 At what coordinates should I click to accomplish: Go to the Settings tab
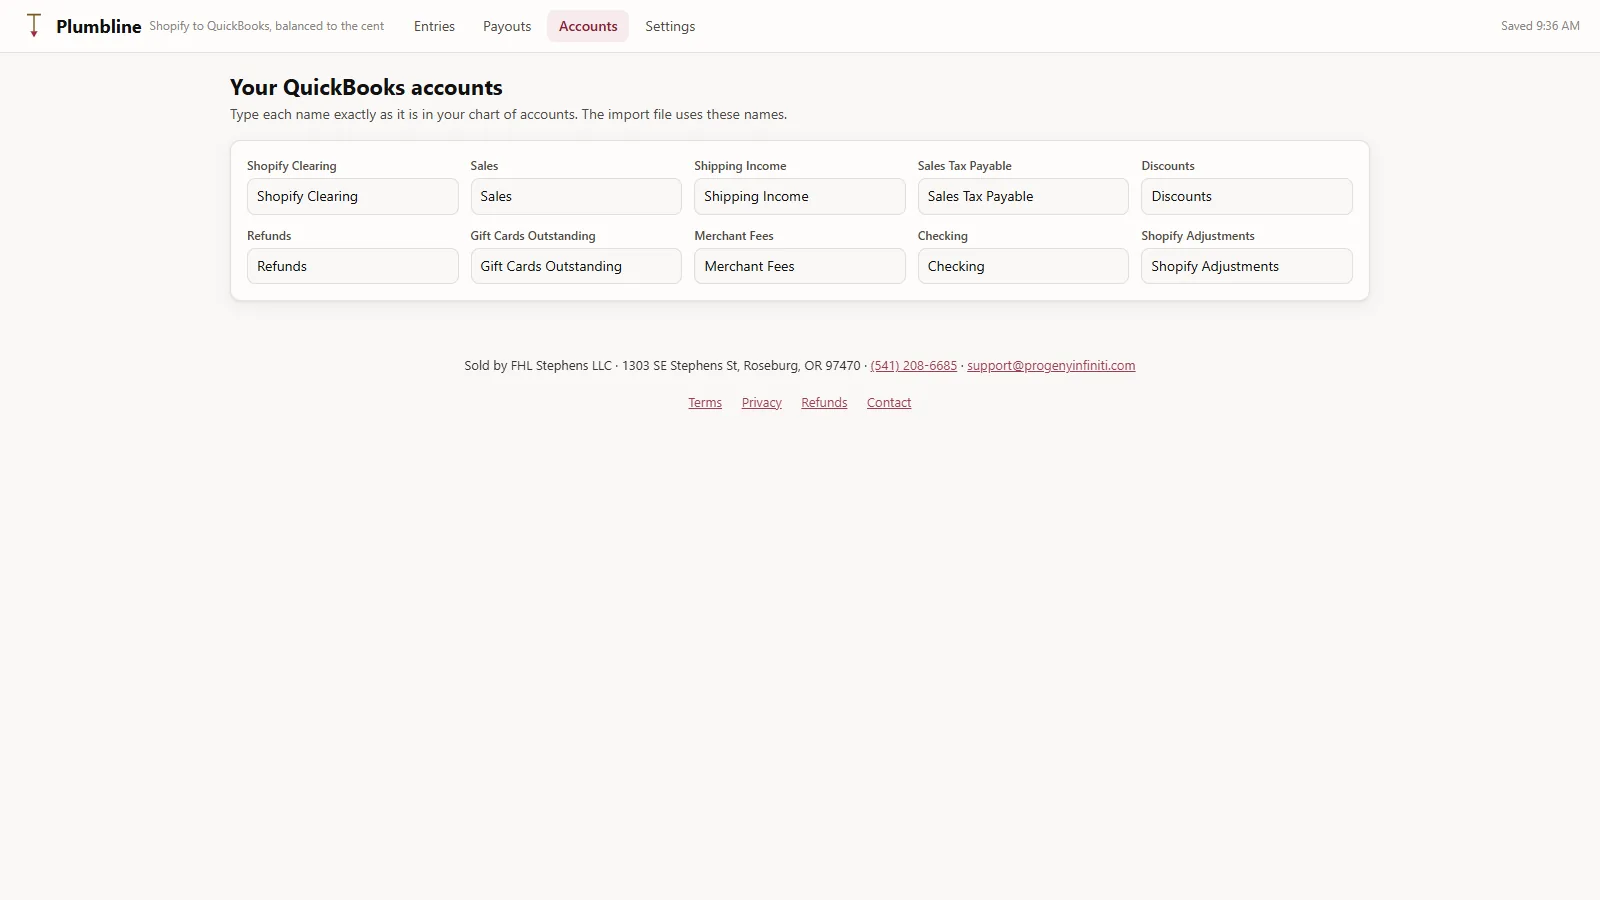(670, 26)
